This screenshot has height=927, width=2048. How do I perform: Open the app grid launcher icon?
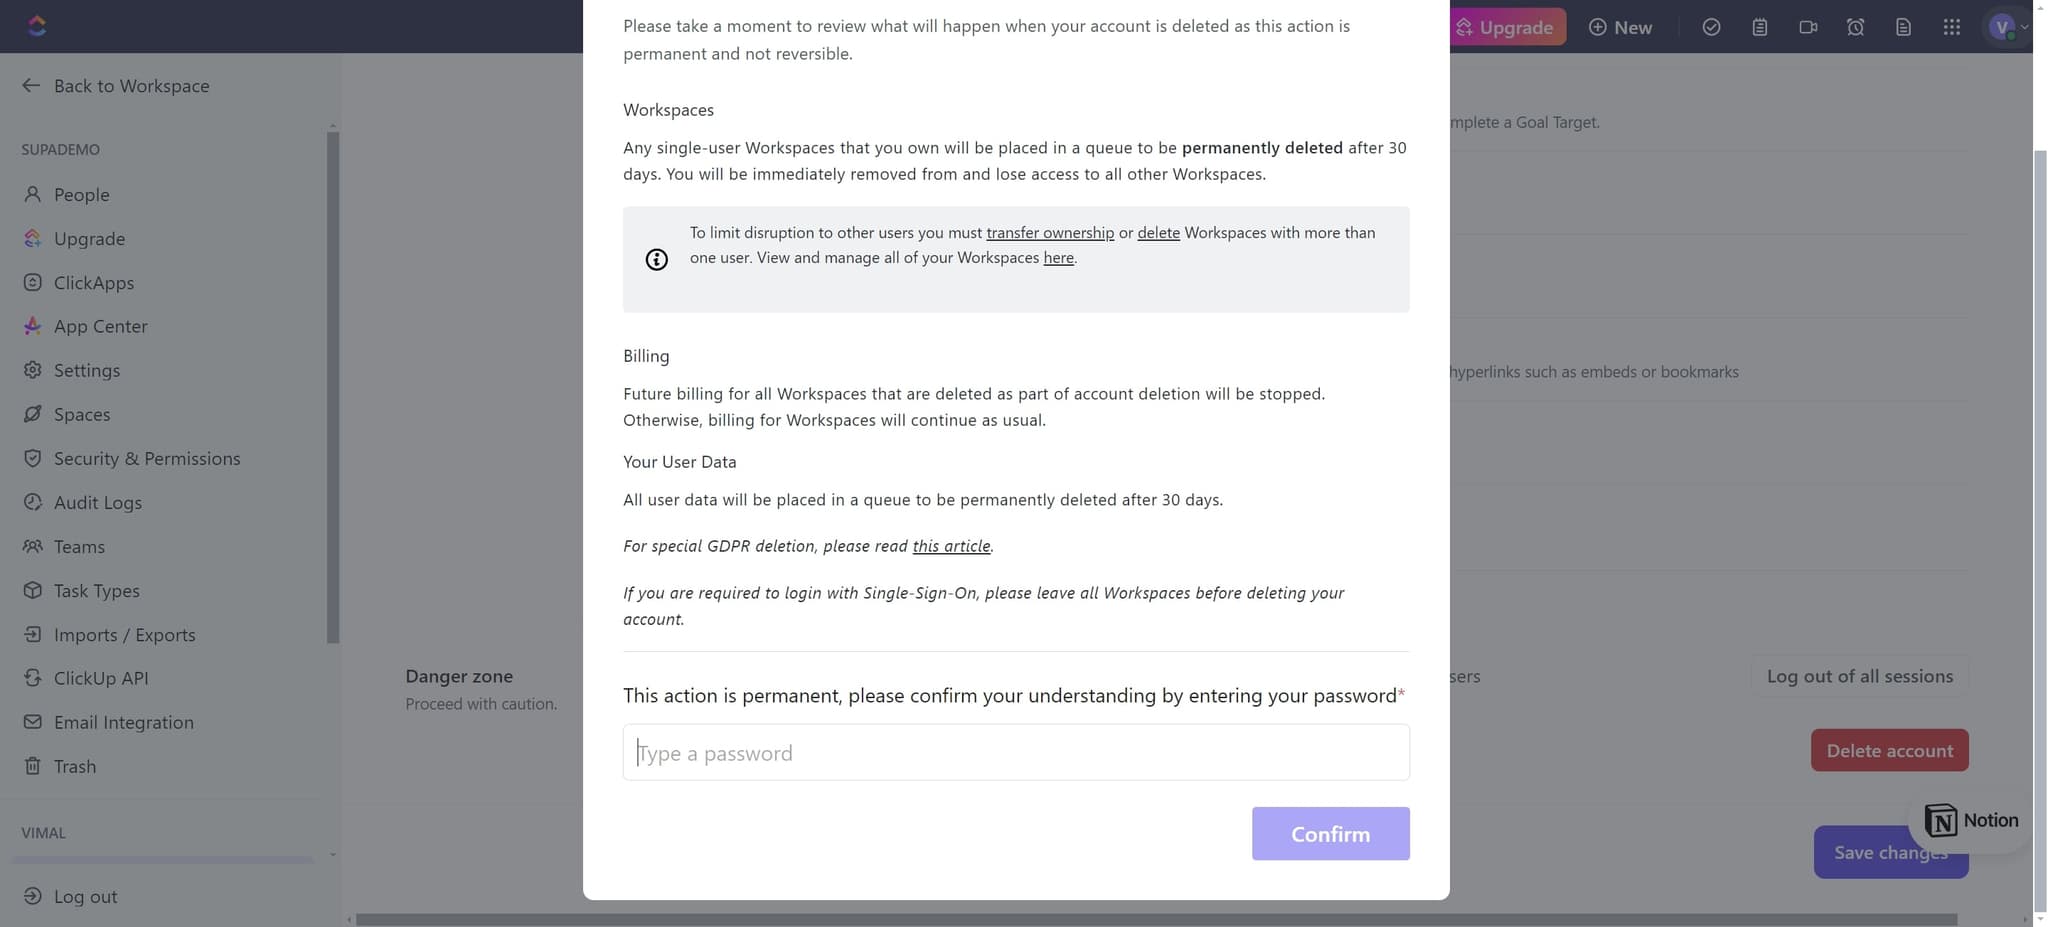click(1951, 27)
